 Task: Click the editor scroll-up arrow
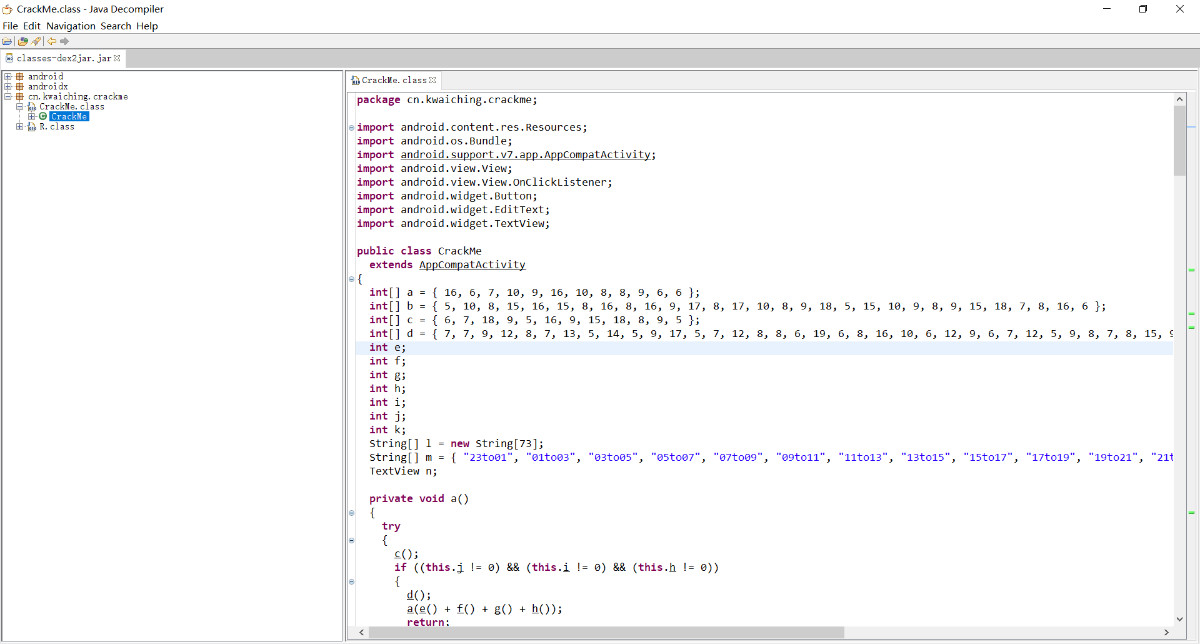tap(1180, 98)
